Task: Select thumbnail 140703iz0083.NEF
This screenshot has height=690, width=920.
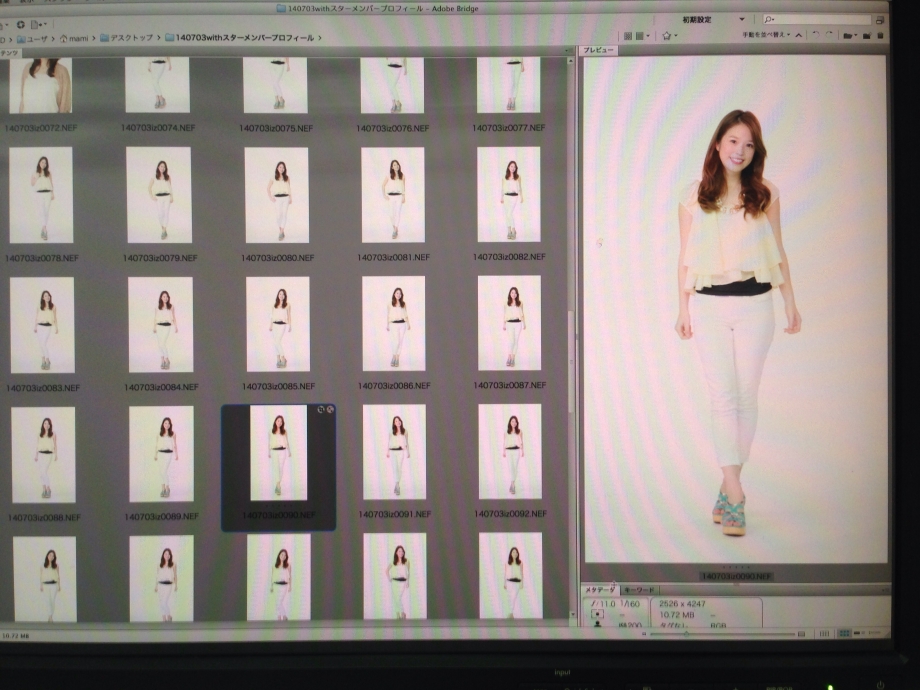Action: [x=42, y=325]
